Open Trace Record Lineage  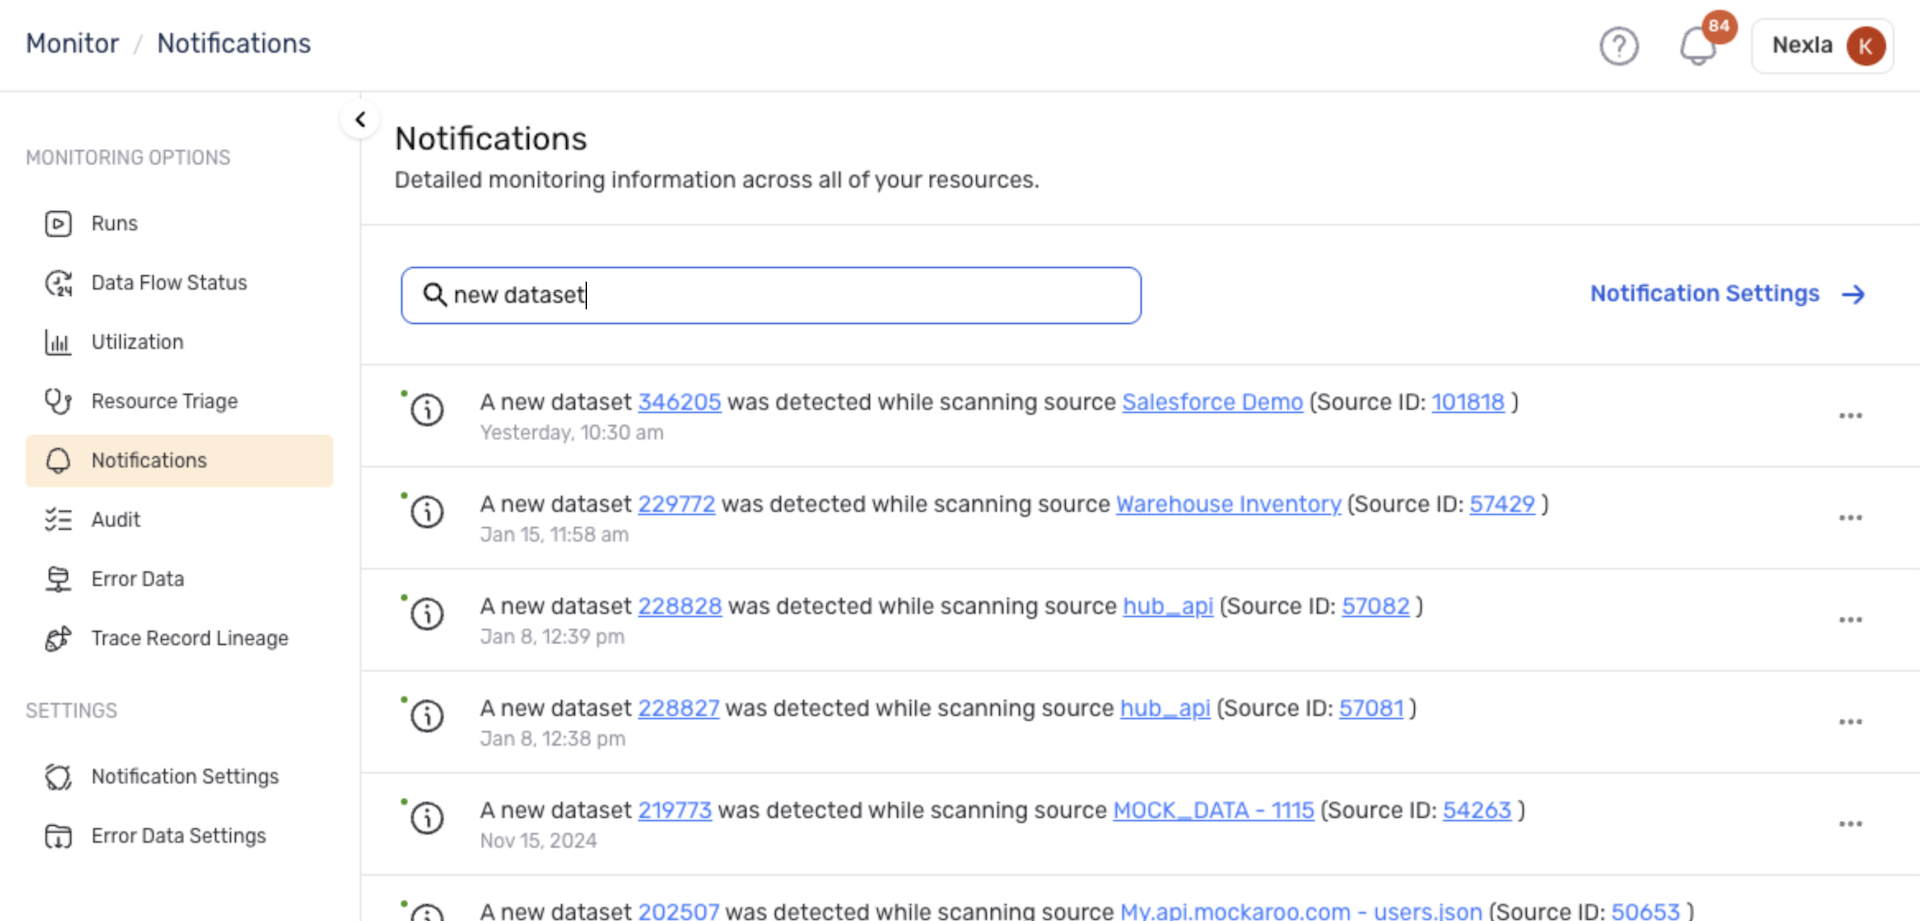coord(189,638)
